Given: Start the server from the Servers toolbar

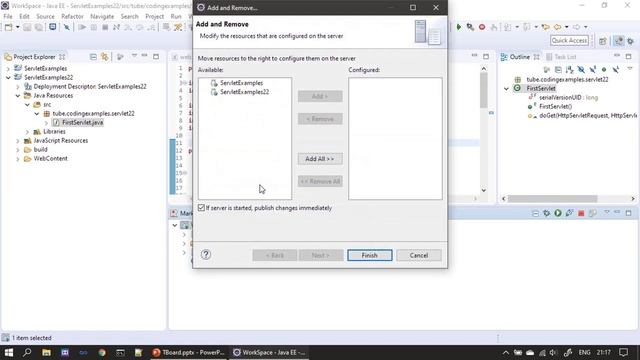Looking at the screenshot, I should point(558,213).
